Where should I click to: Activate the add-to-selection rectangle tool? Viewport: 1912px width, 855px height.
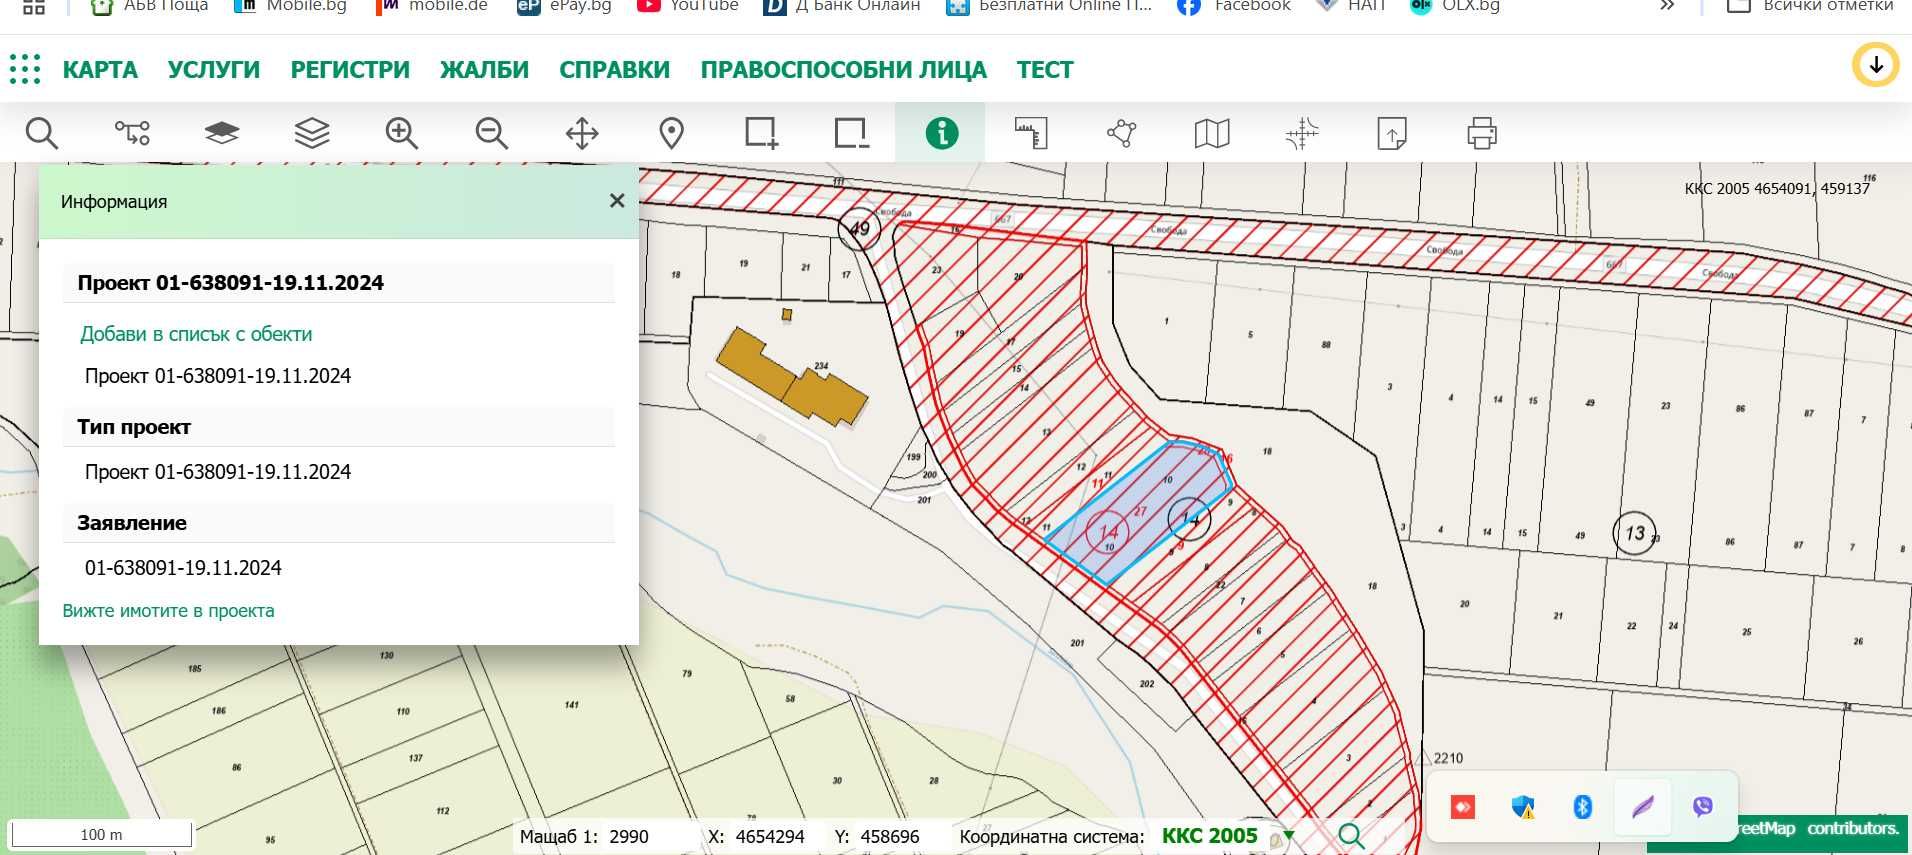[x=762, y=133]
